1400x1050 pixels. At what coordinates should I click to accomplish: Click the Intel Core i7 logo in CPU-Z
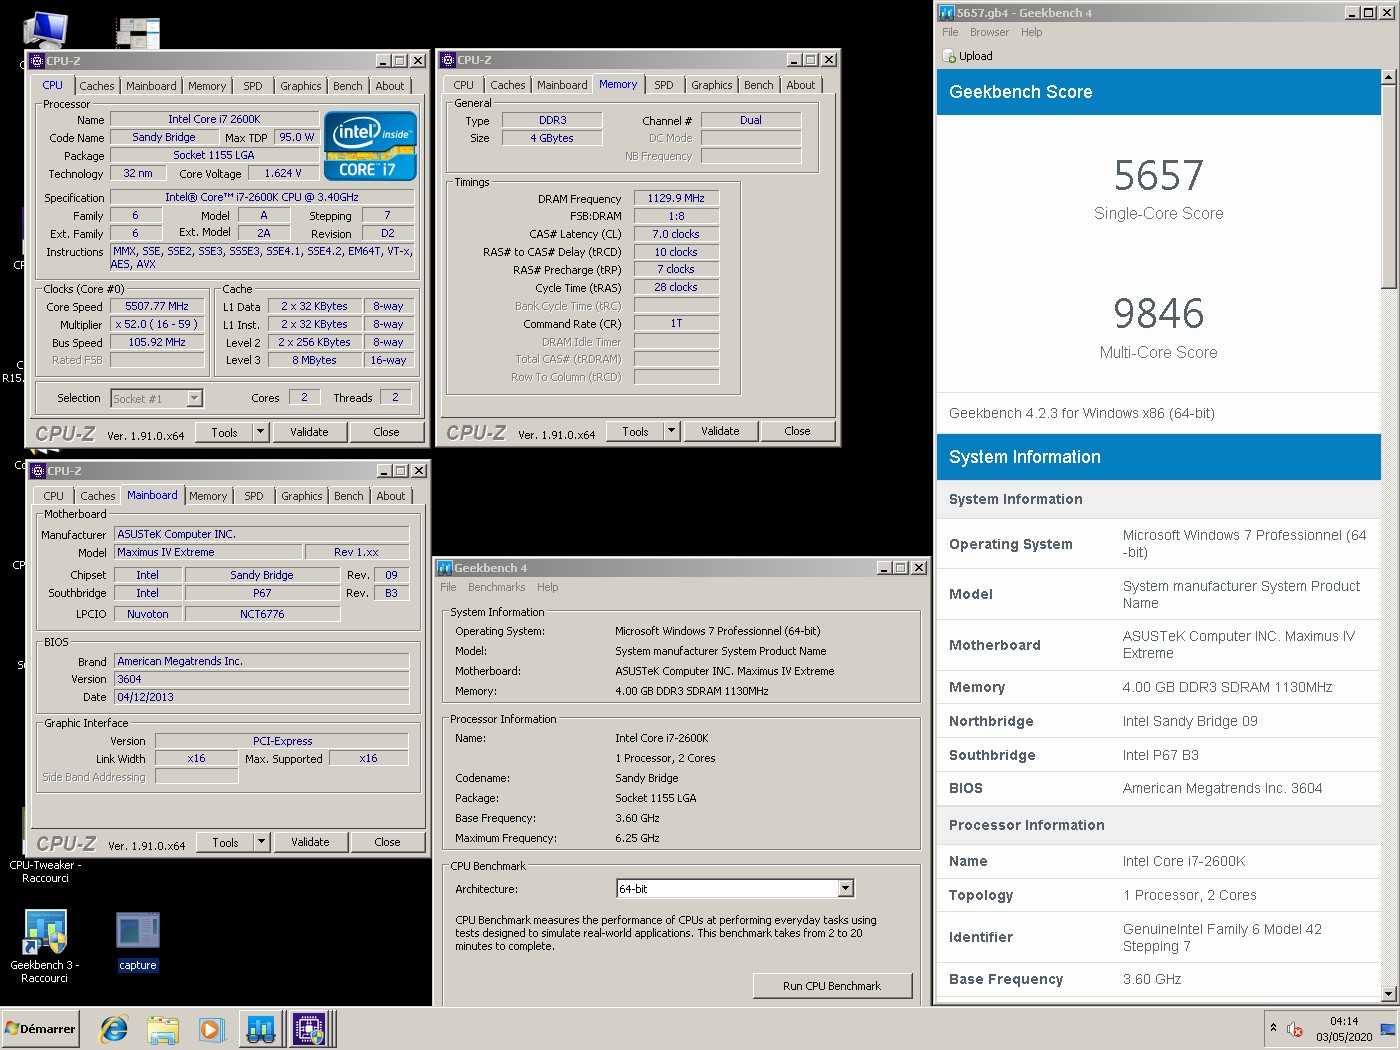(370, 146)
